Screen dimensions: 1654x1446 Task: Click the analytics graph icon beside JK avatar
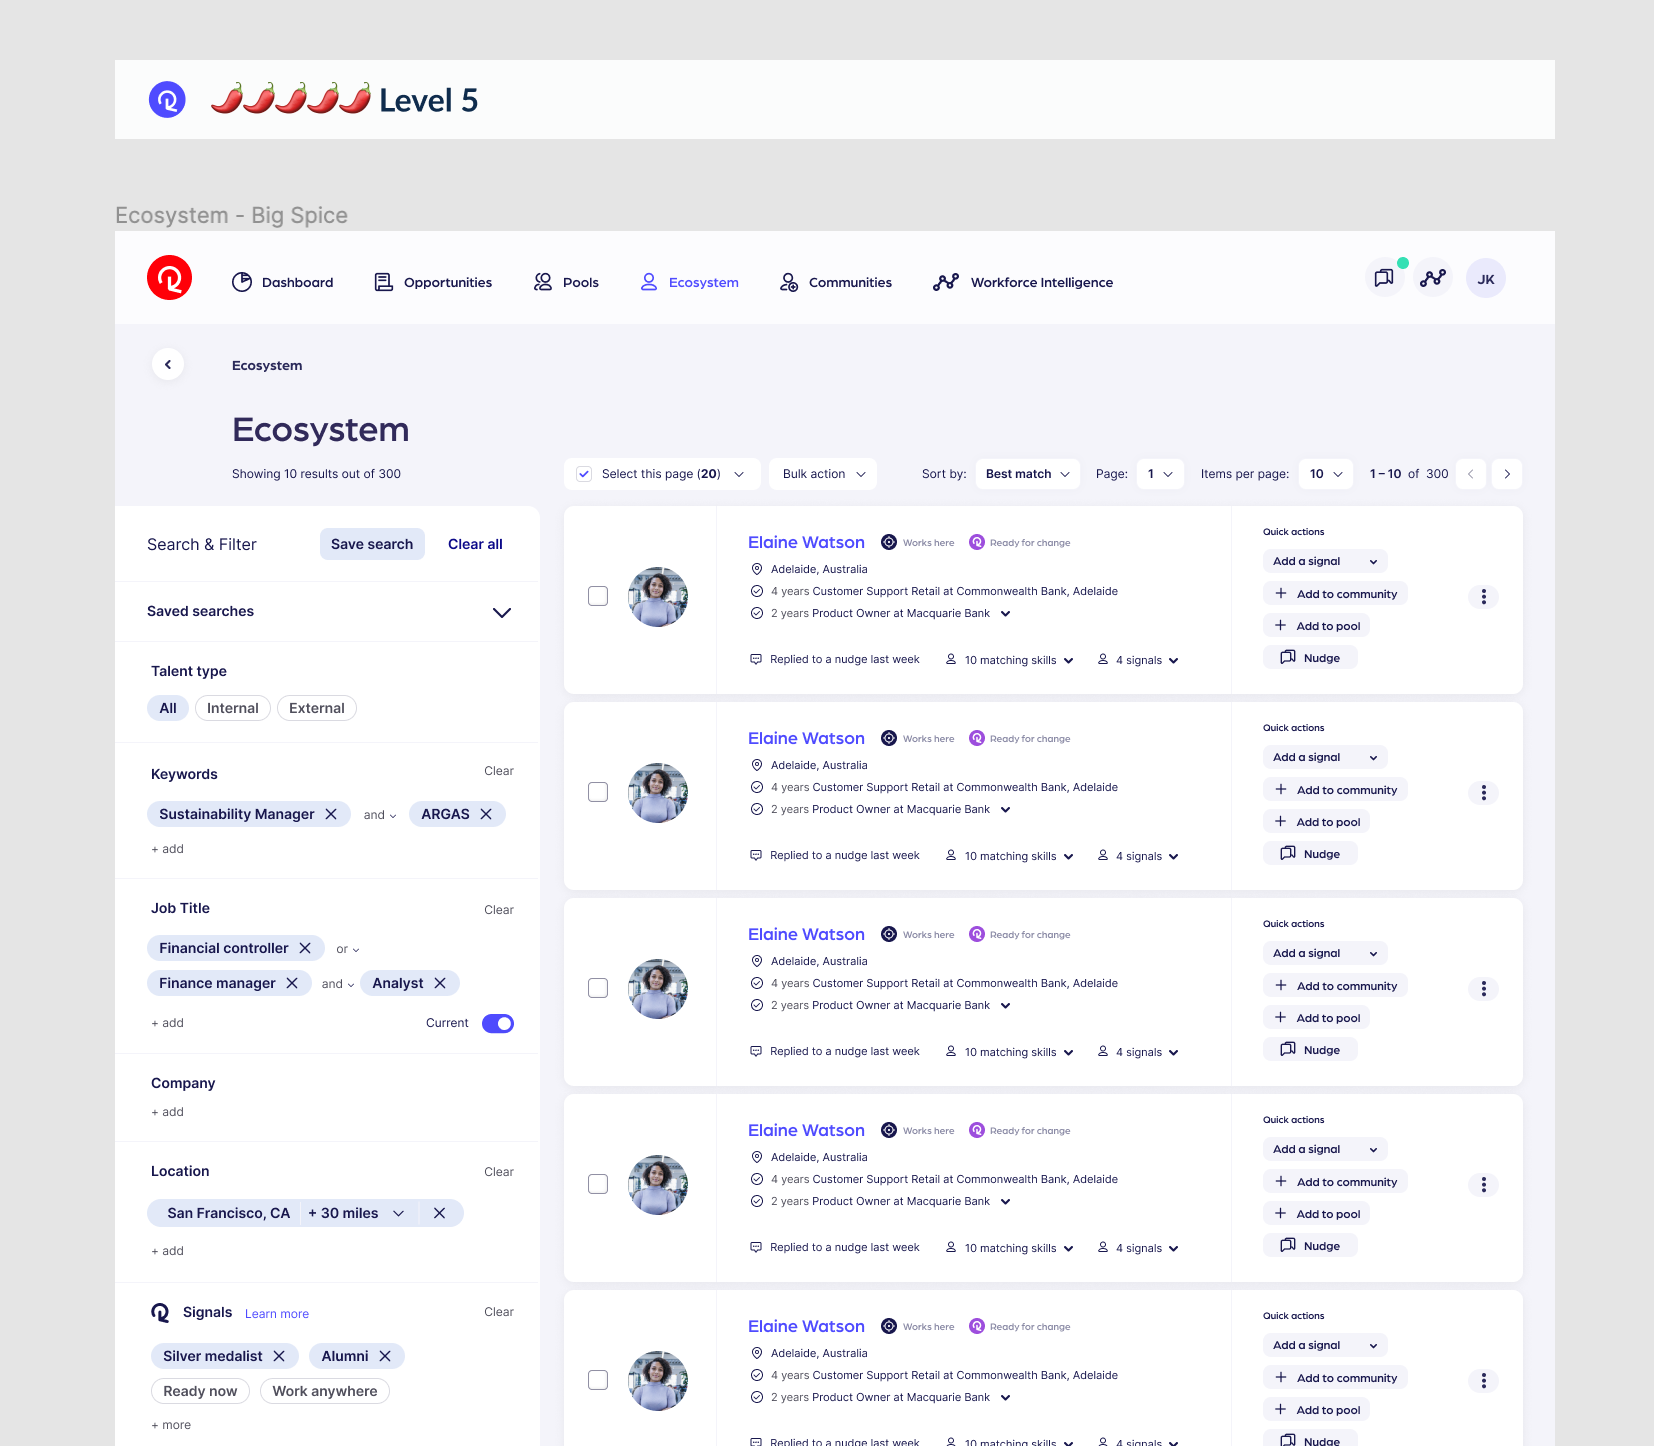[x=1433, y=279]
